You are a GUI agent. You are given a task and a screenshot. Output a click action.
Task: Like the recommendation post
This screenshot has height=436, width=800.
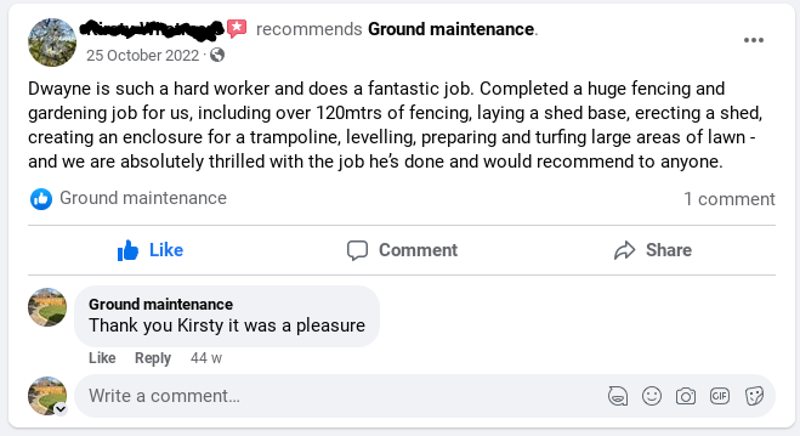click(151, 250)
